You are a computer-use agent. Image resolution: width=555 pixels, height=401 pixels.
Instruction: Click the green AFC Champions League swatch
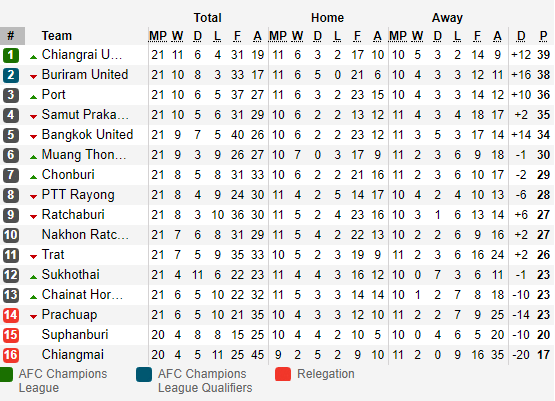tap(6, 374)
